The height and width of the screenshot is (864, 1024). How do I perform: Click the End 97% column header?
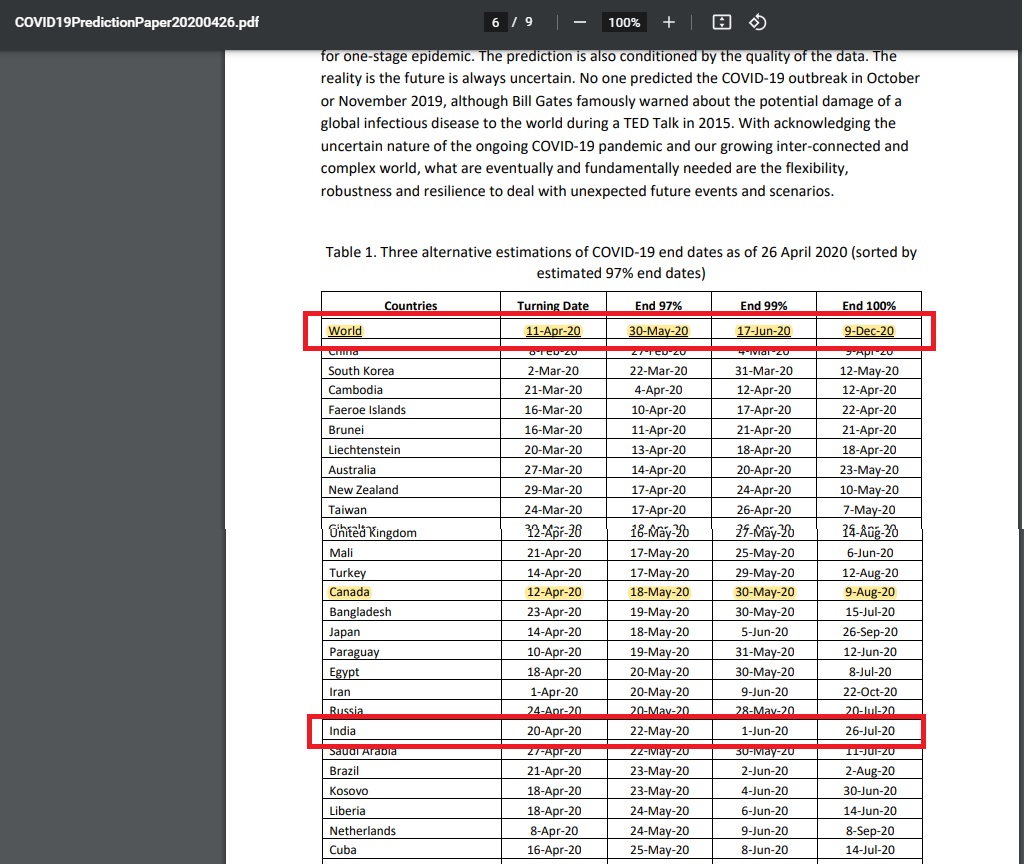pyautogui.click(x=658, y=306)
